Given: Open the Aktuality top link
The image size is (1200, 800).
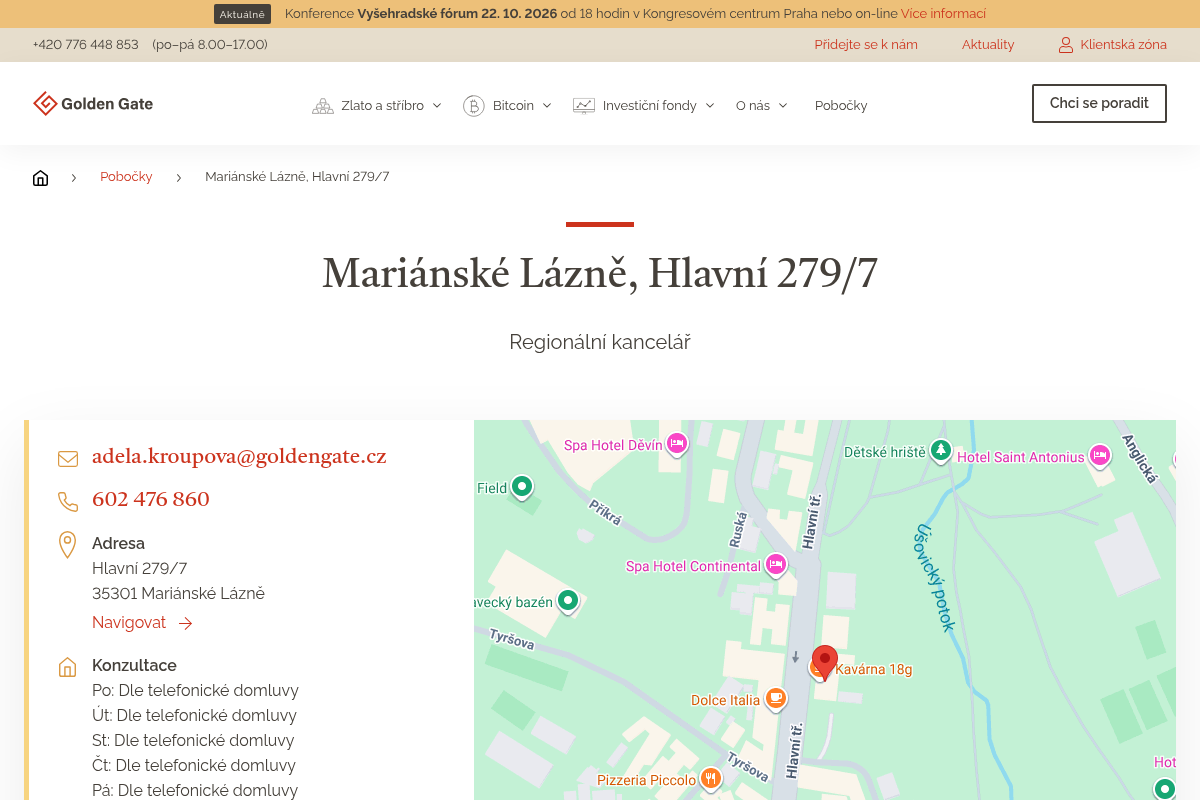Looking at the screenshot, I should [988, 45].
